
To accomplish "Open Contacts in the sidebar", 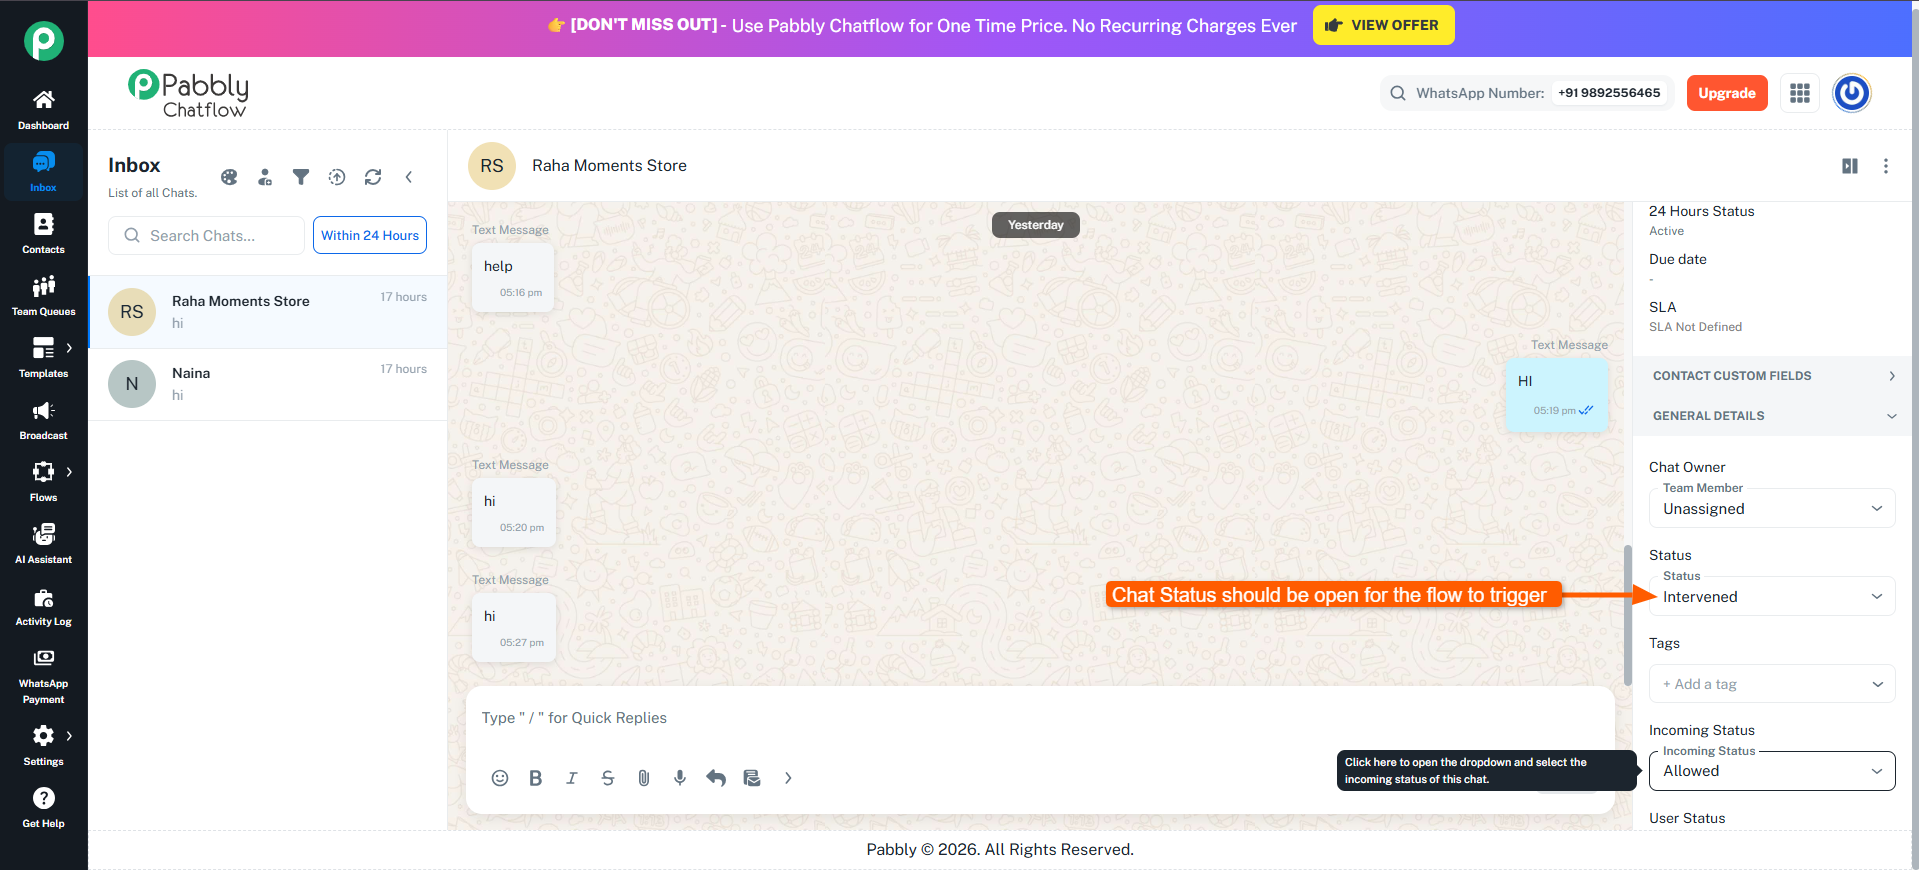I will (43, 235).
